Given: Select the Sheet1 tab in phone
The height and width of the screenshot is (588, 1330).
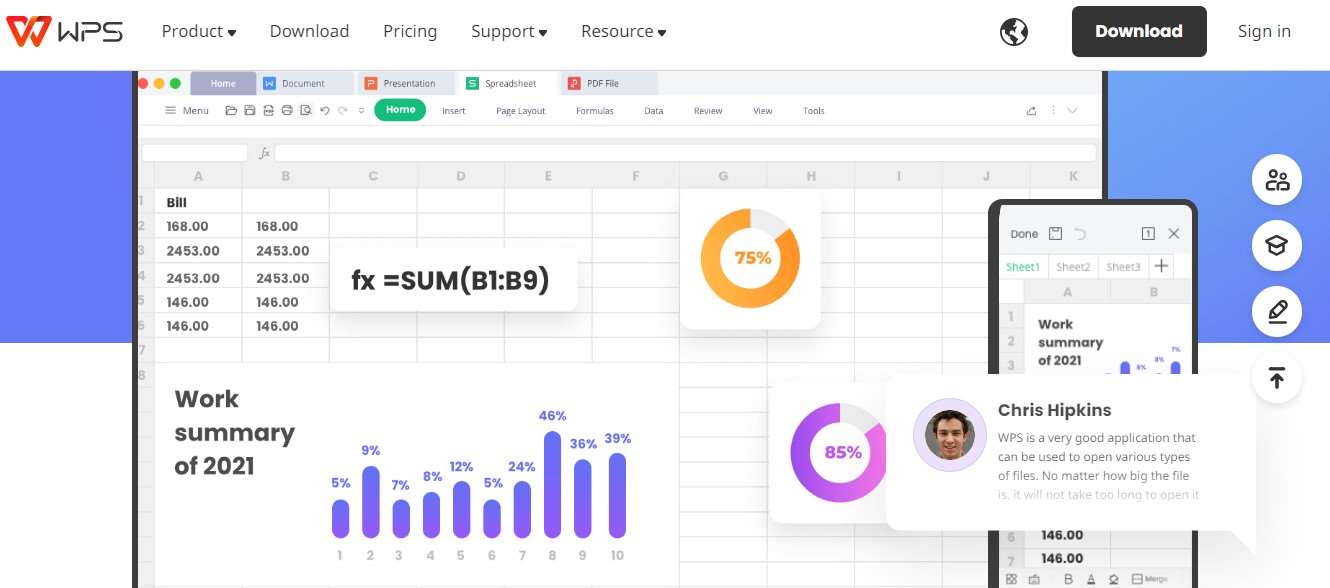Looking at the screenshot, I should point(1024,267).
